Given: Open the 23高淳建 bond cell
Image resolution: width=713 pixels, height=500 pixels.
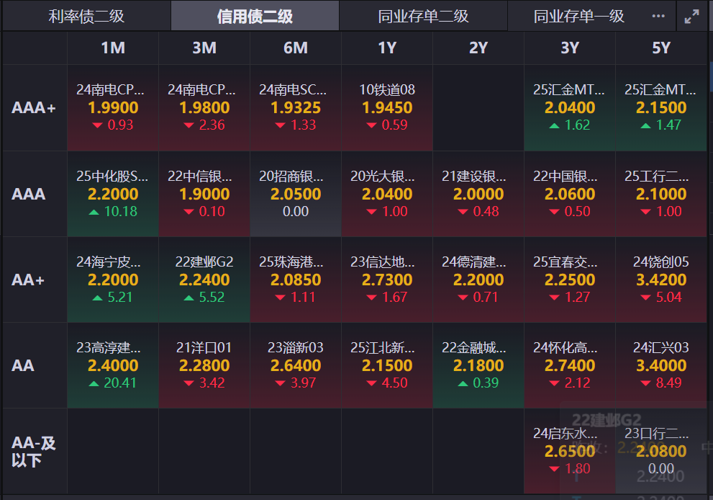Looking at the screenshot, I should [113, 365].
